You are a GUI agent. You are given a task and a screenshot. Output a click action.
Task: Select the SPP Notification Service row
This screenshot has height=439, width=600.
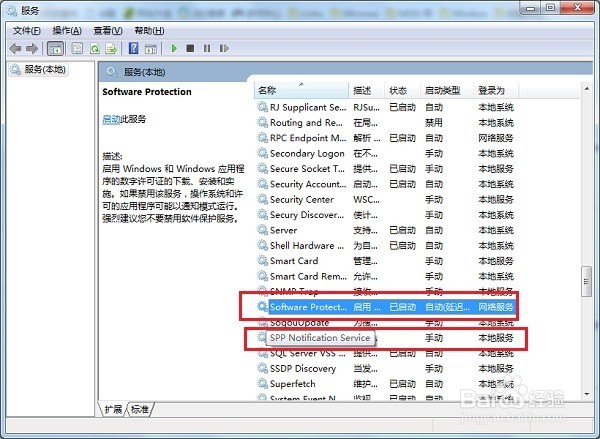[385, 338]
